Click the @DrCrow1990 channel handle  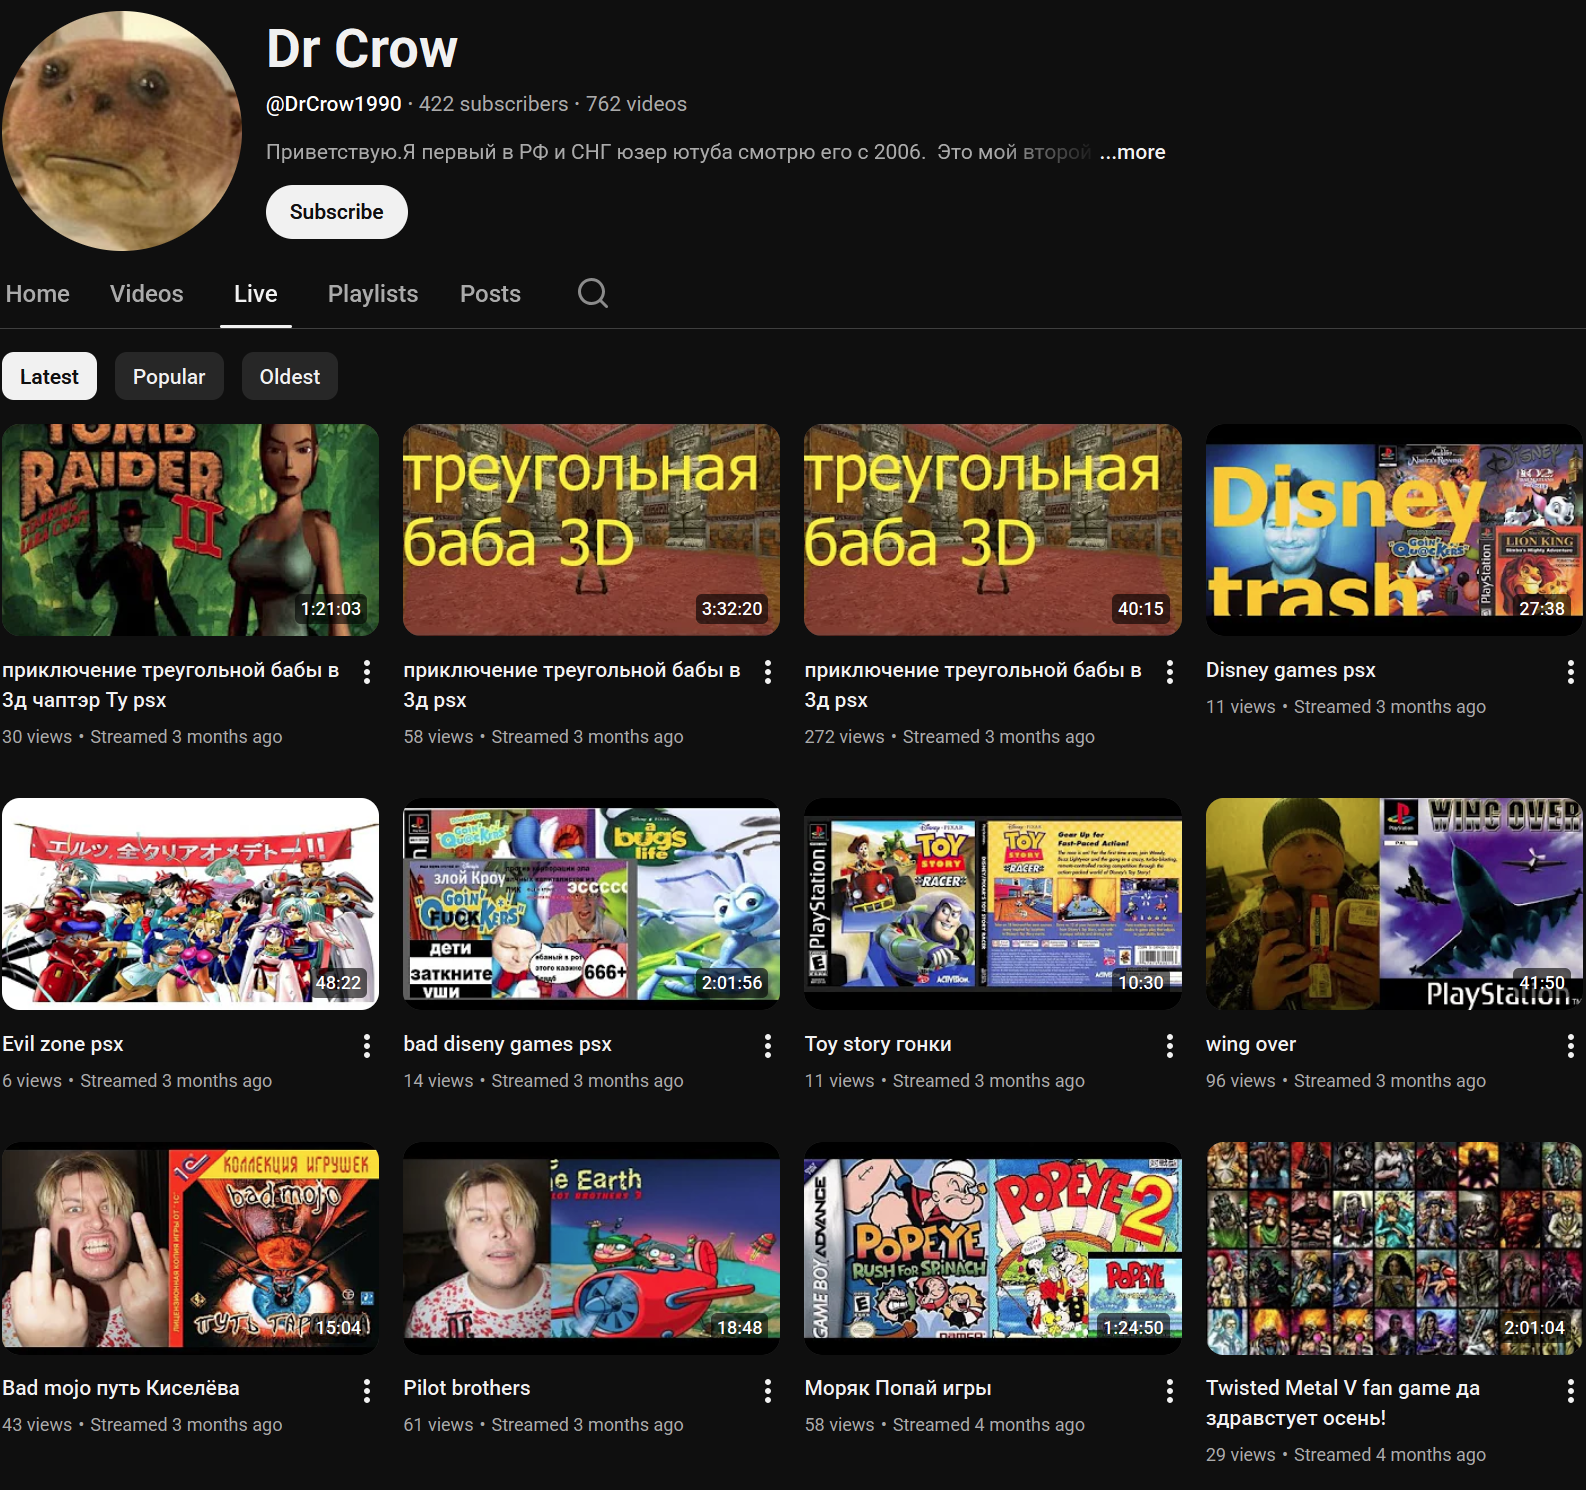tap(334, 104)
